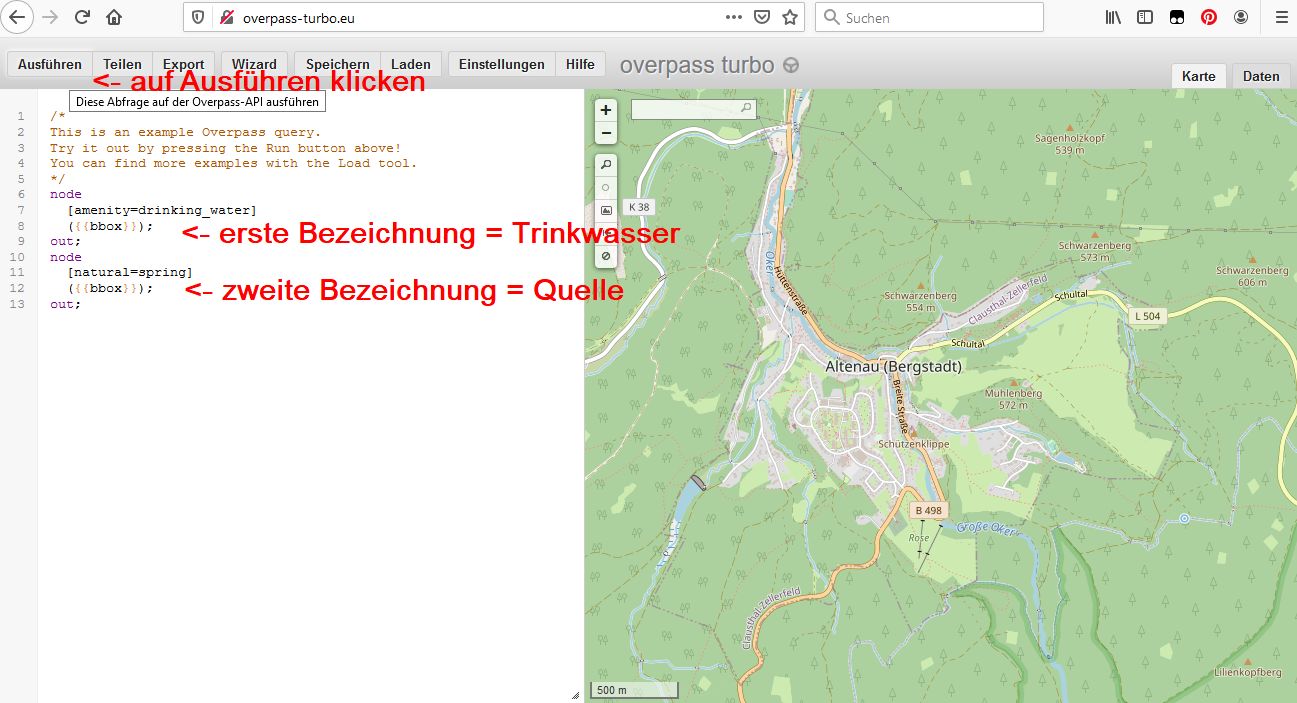Click the Schützenklippe map label
The height and width of the screenshot is (703, 1297).
pos(913,443)
